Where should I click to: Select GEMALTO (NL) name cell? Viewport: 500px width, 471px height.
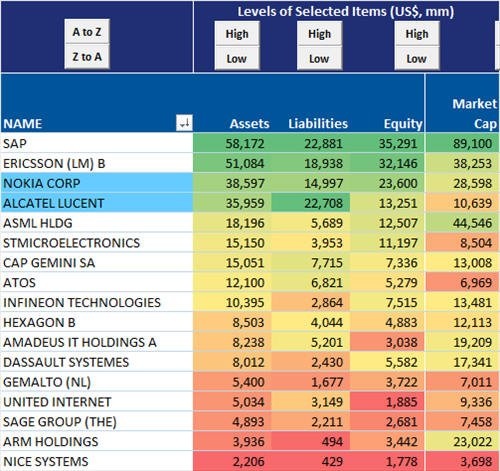pos(97,382)
